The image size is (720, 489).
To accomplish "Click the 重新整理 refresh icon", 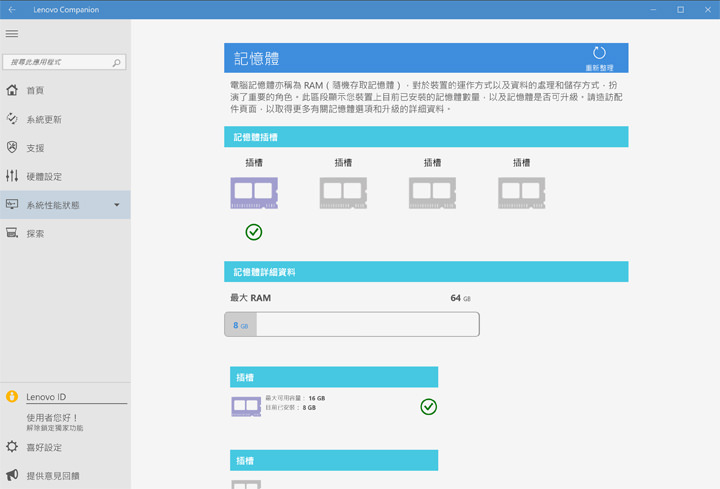I will tap(599, 53).
